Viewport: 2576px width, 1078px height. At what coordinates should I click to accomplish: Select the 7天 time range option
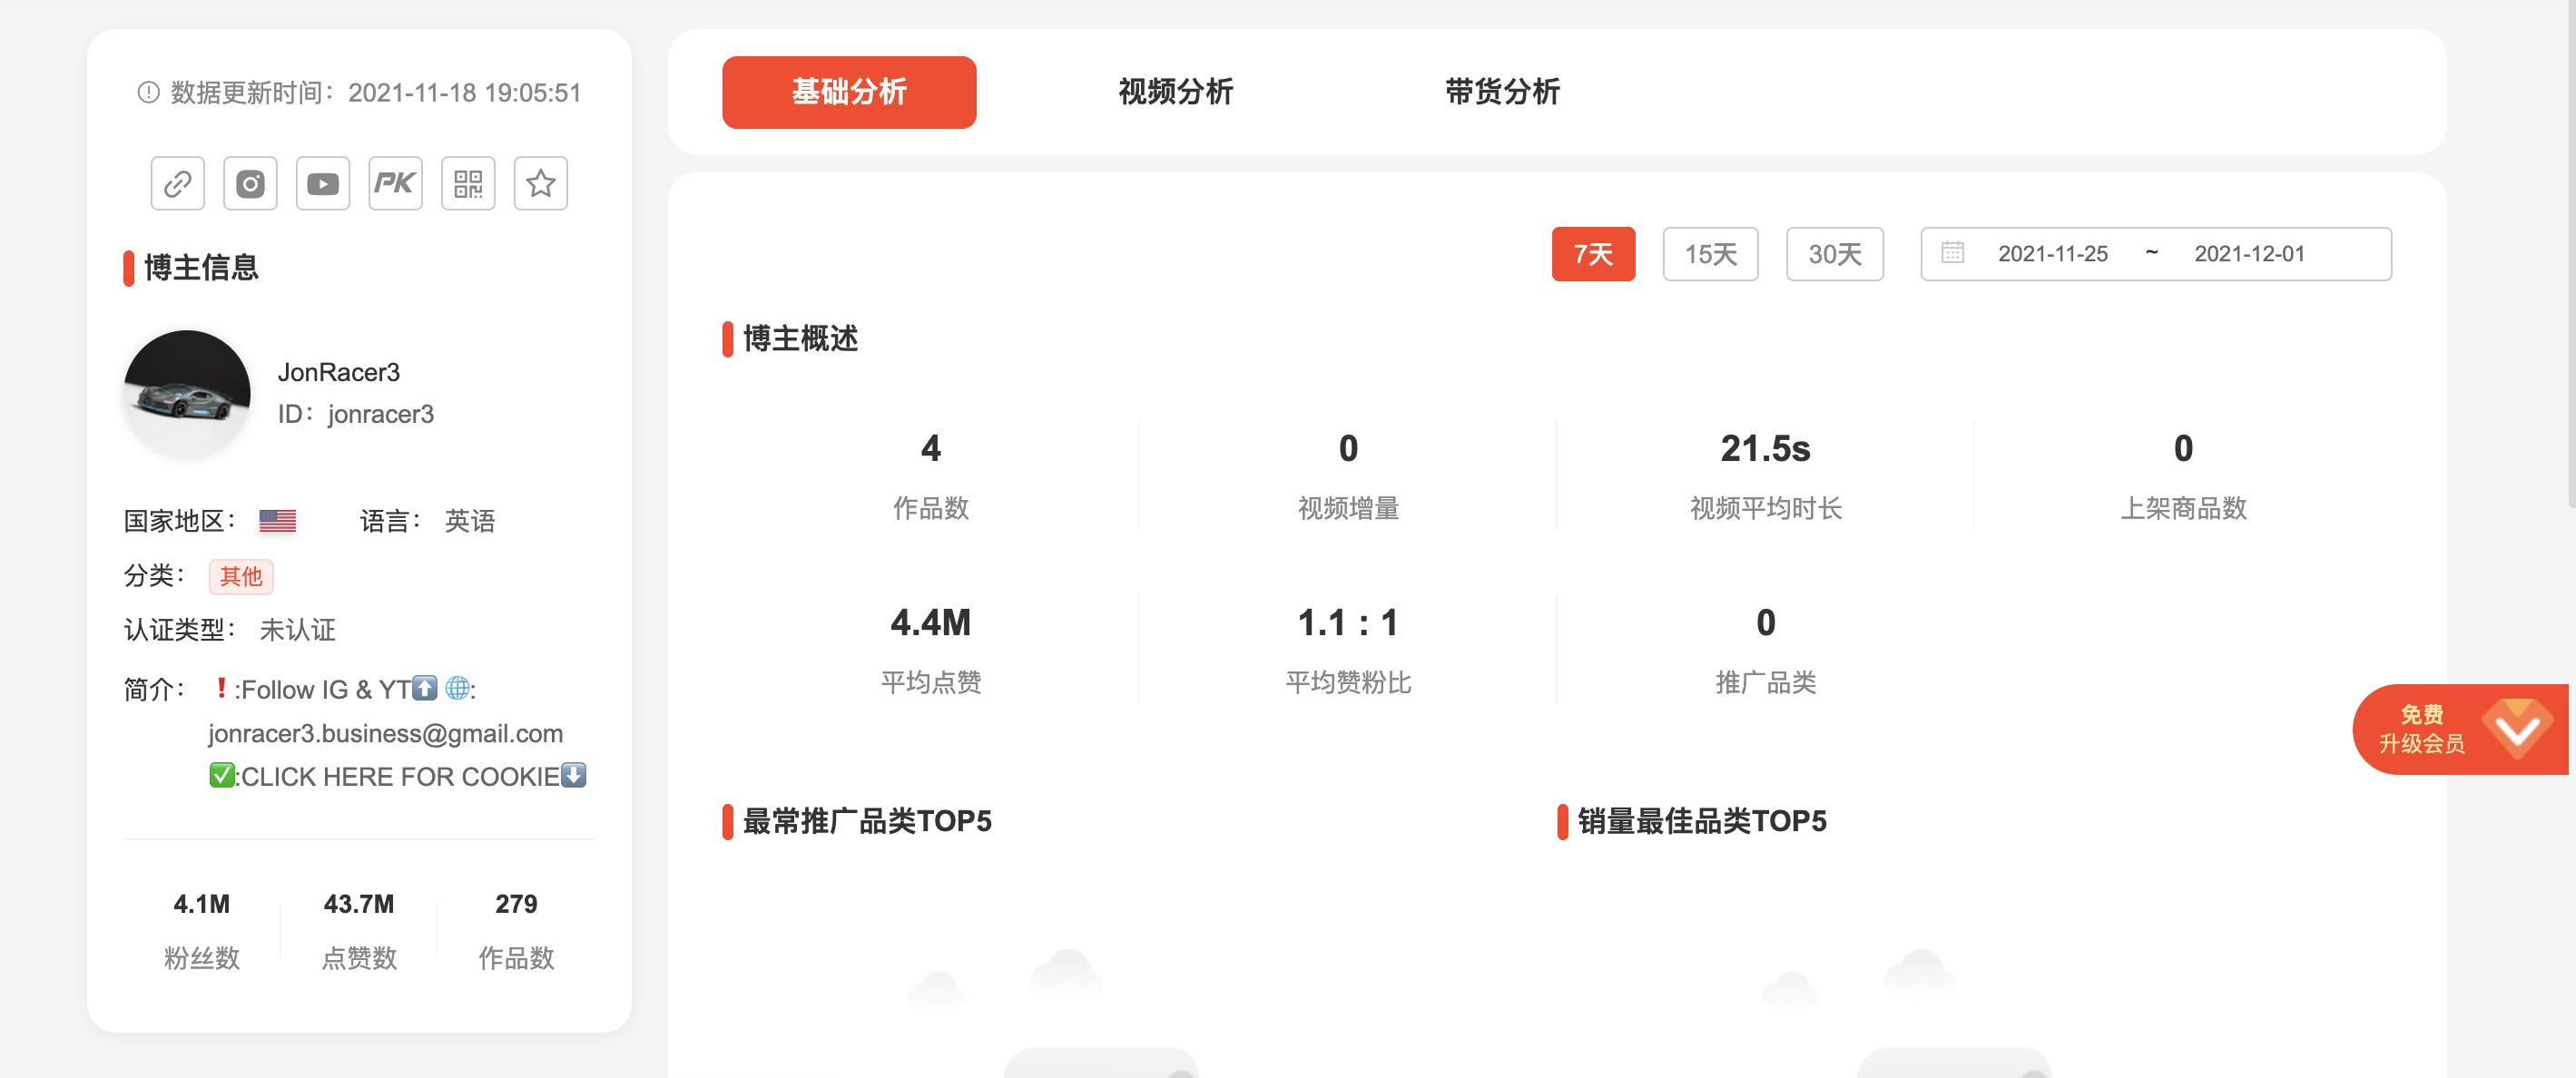[x=1593, y=254]
